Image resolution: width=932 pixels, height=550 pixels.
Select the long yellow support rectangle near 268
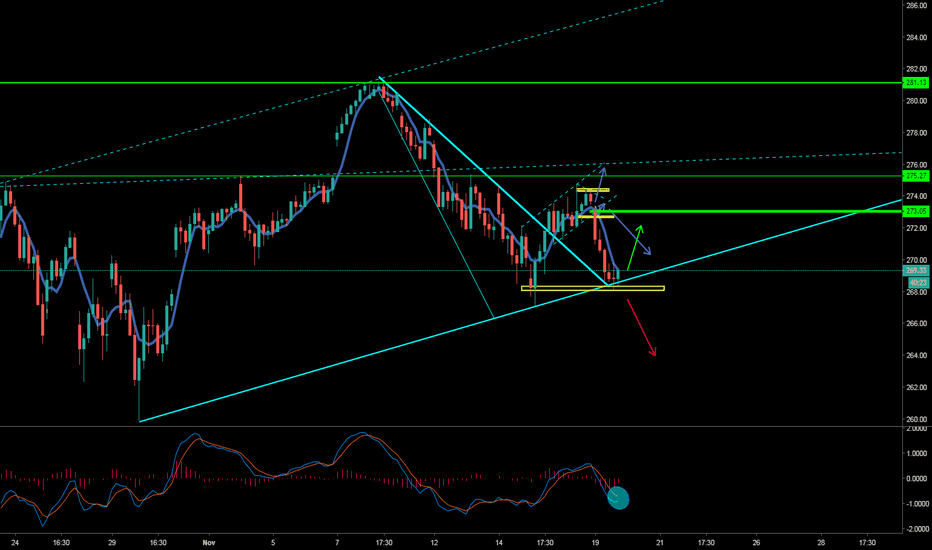pyautogui.click(x=593, y=288)
